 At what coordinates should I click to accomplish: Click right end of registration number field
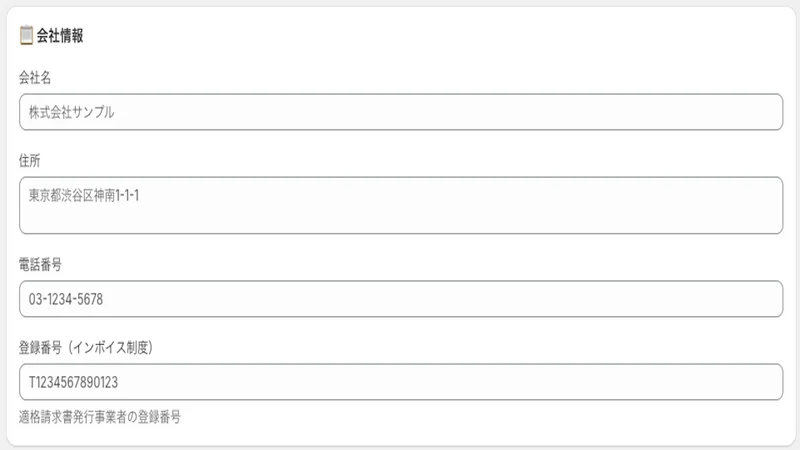[755, 382]
